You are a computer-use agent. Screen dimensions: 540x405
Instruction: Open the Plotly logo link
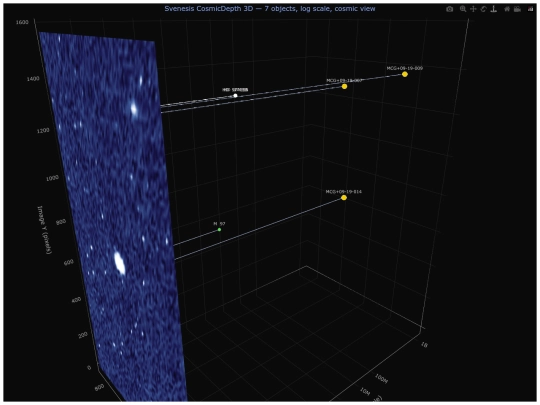coord(530,9)
